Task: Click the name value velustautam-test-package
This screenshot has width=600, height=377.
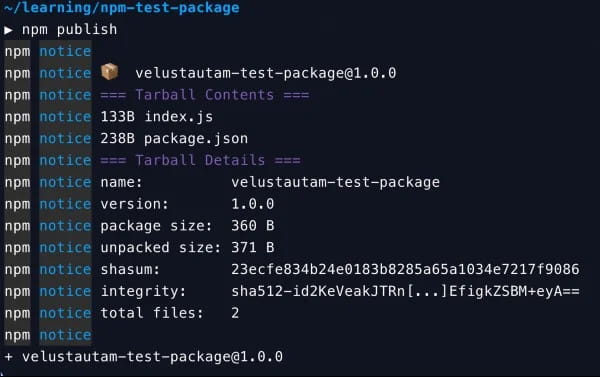Action: pos(335,182)
